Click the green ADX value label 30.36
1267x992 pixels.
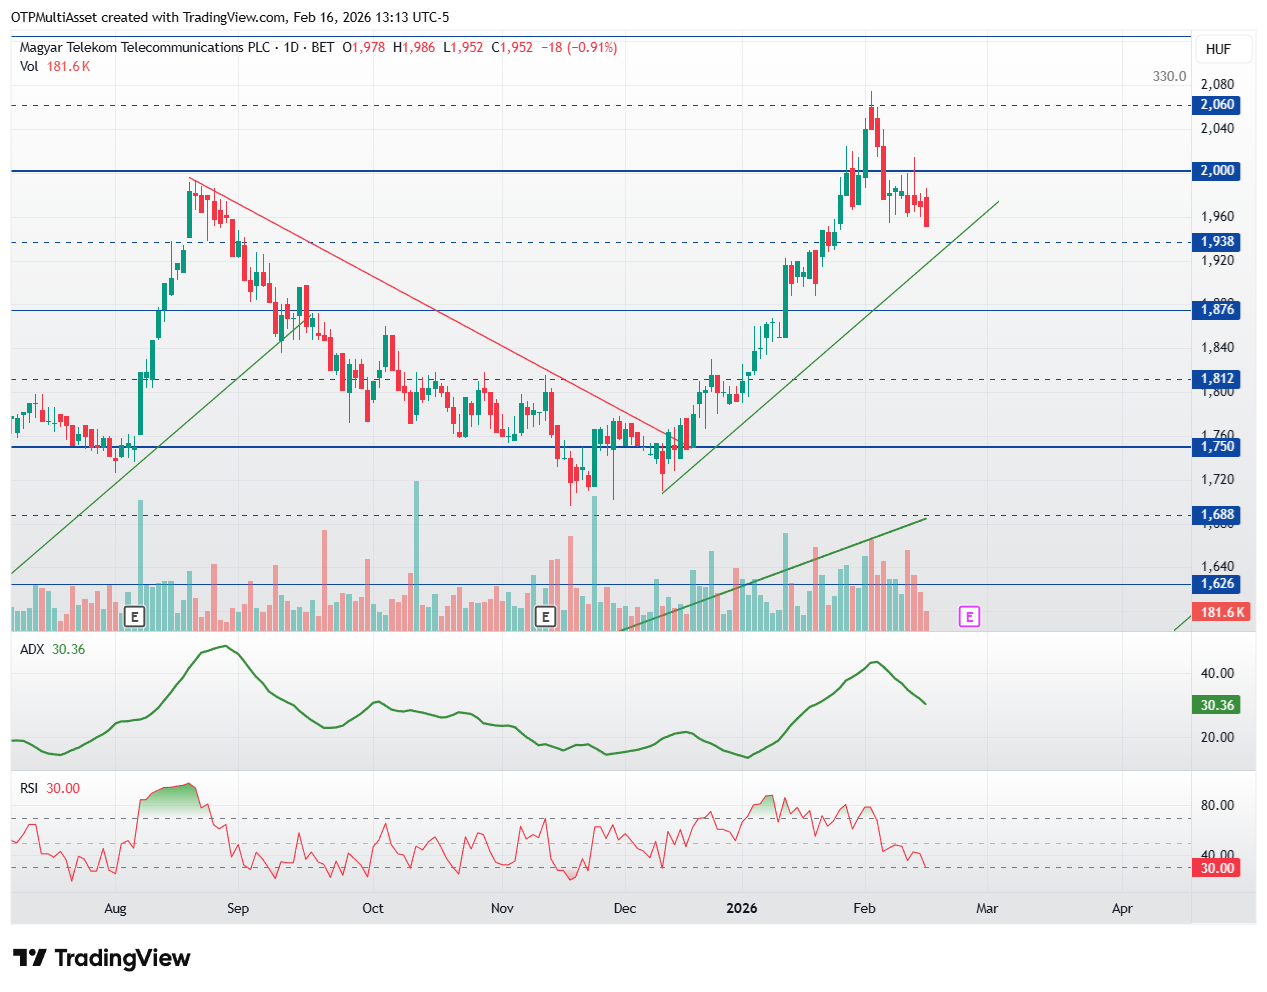click(x=1217, y=705)
